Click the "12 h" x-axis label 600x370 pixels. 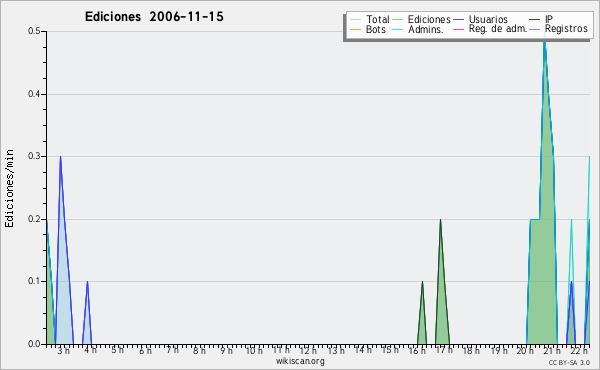tap(308, 351)
